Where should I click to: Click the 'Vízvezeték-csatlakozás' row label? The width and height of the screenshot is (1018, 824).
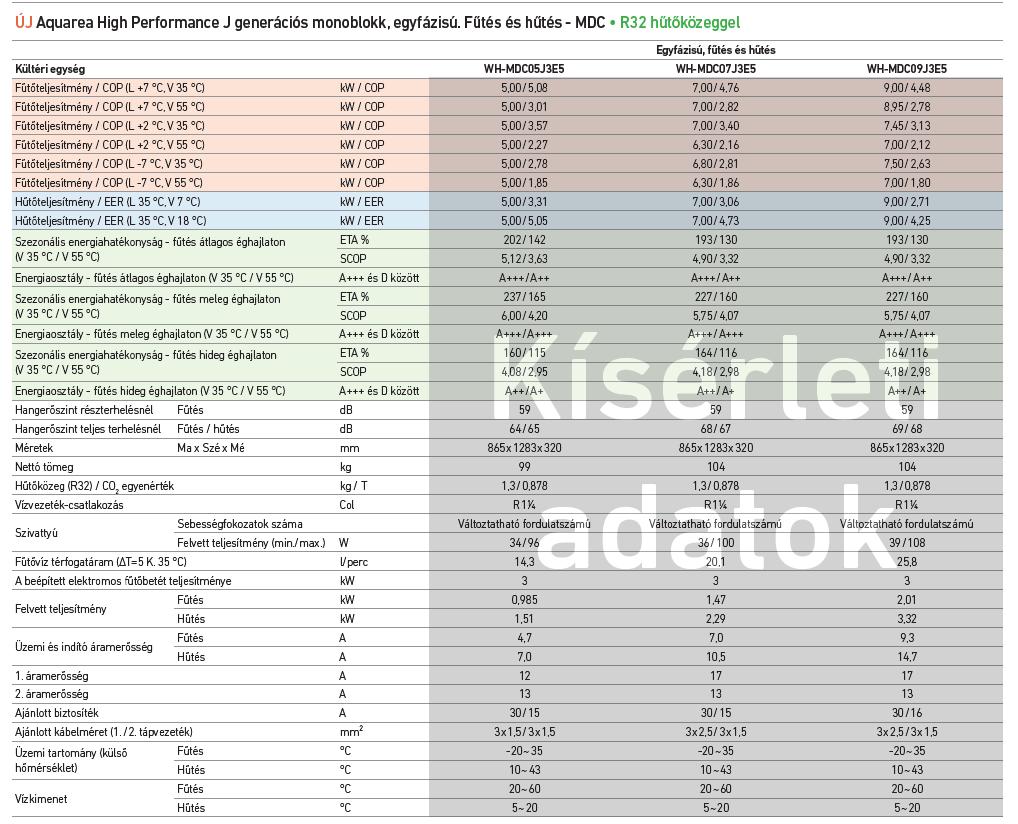69,505
